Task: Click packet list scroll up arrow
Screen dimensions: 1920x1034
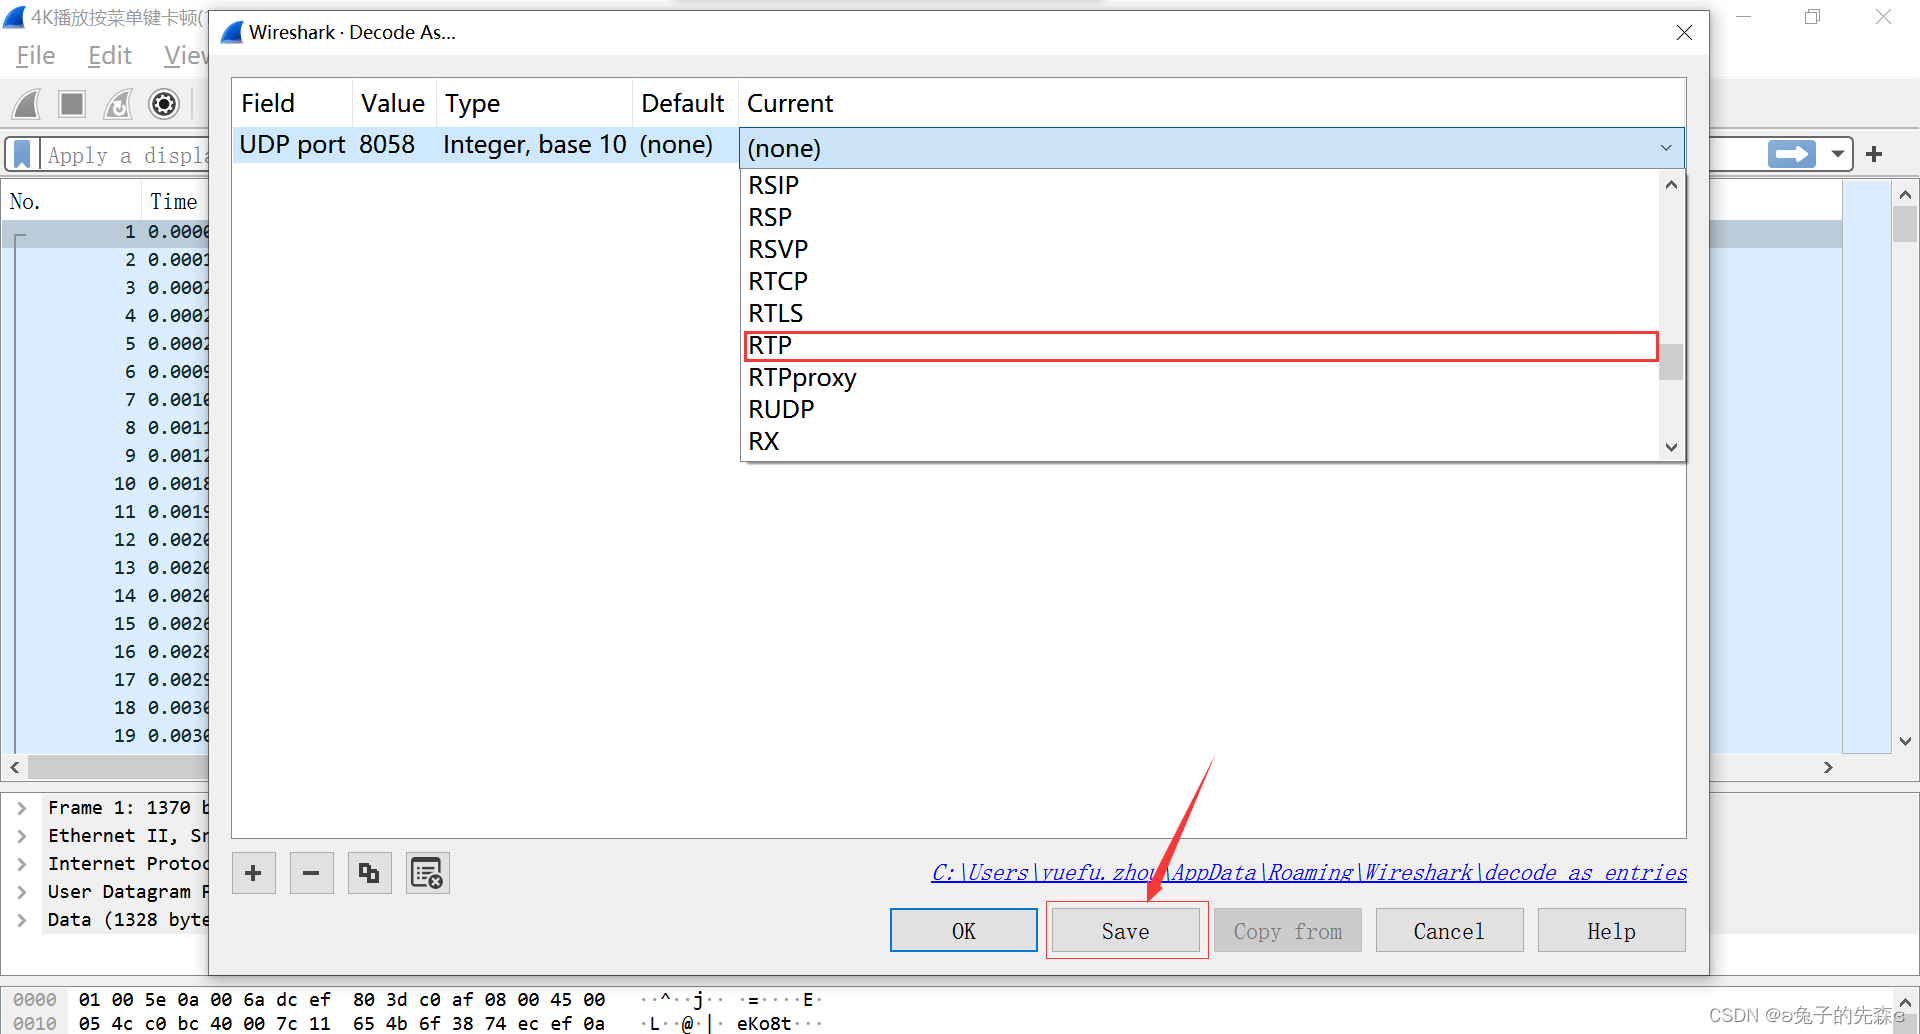Action: 1905,195
